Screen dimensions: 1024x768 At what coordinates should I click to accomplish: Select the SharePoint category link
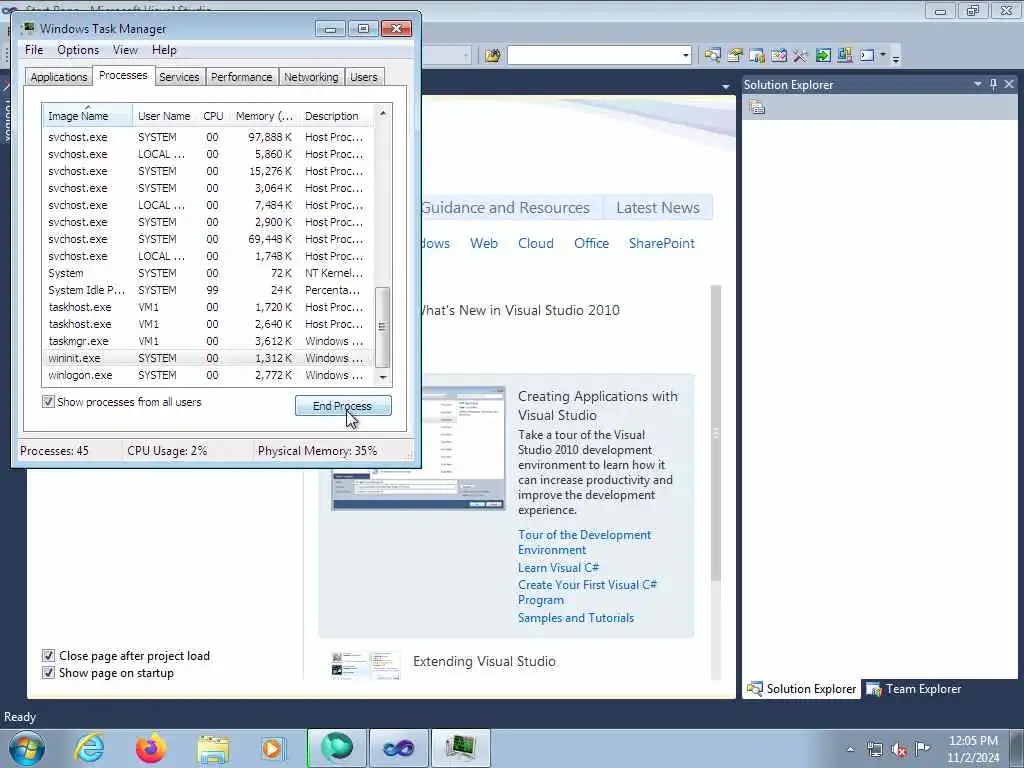point(662,243)
